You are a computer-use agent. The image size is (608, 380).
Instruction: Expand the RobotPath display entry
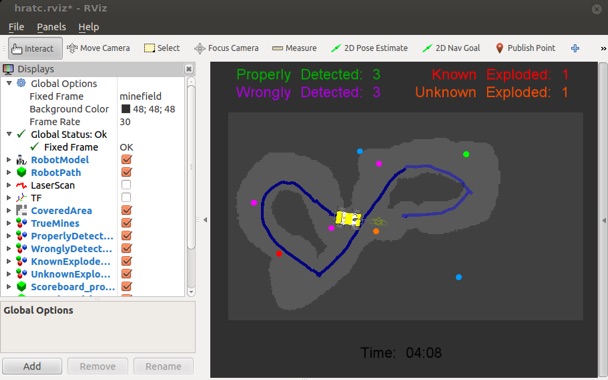9,172
